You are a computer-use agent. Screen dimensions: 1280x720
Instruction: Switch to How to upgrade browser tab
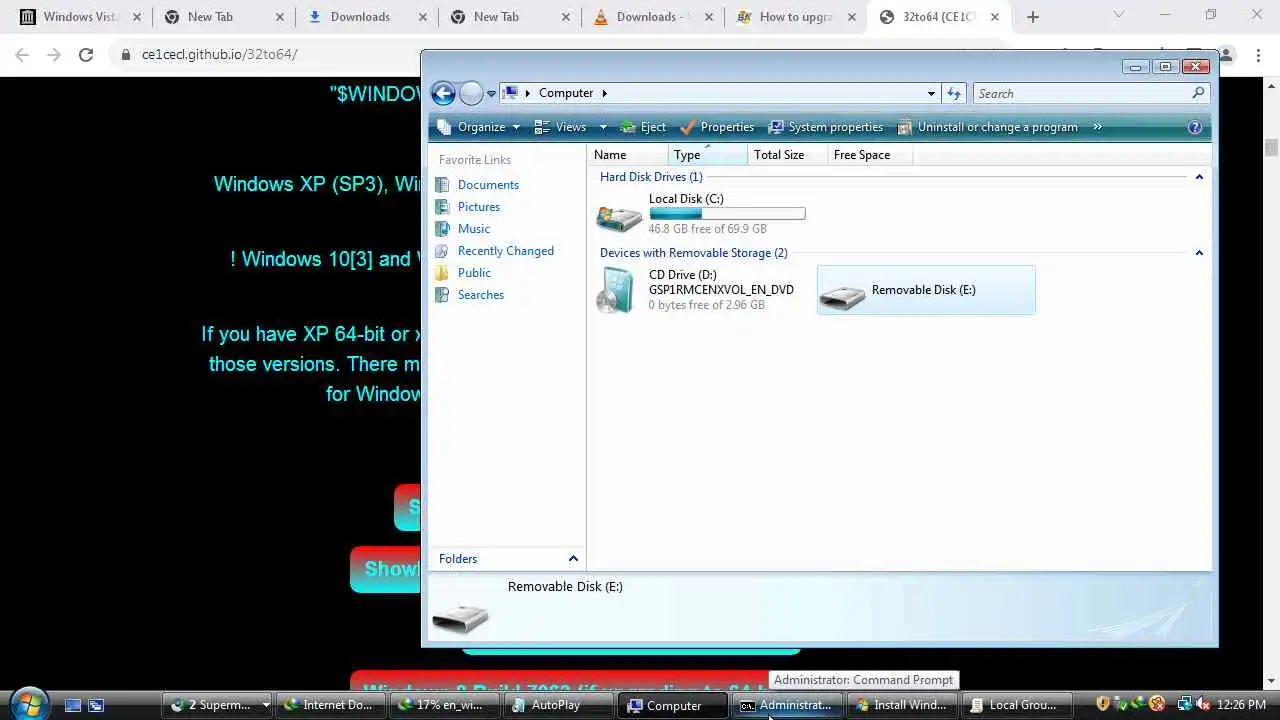(794, 17)
